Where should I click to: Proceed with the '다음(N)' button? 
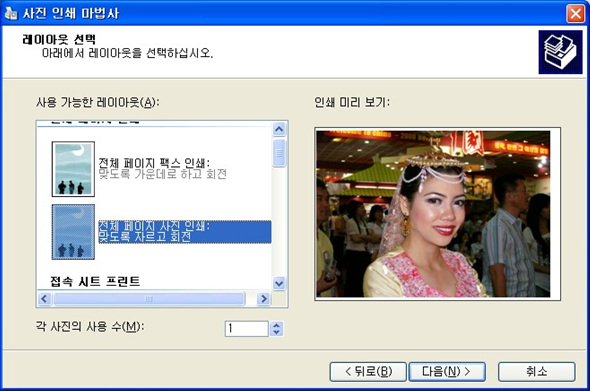[447, 372]
